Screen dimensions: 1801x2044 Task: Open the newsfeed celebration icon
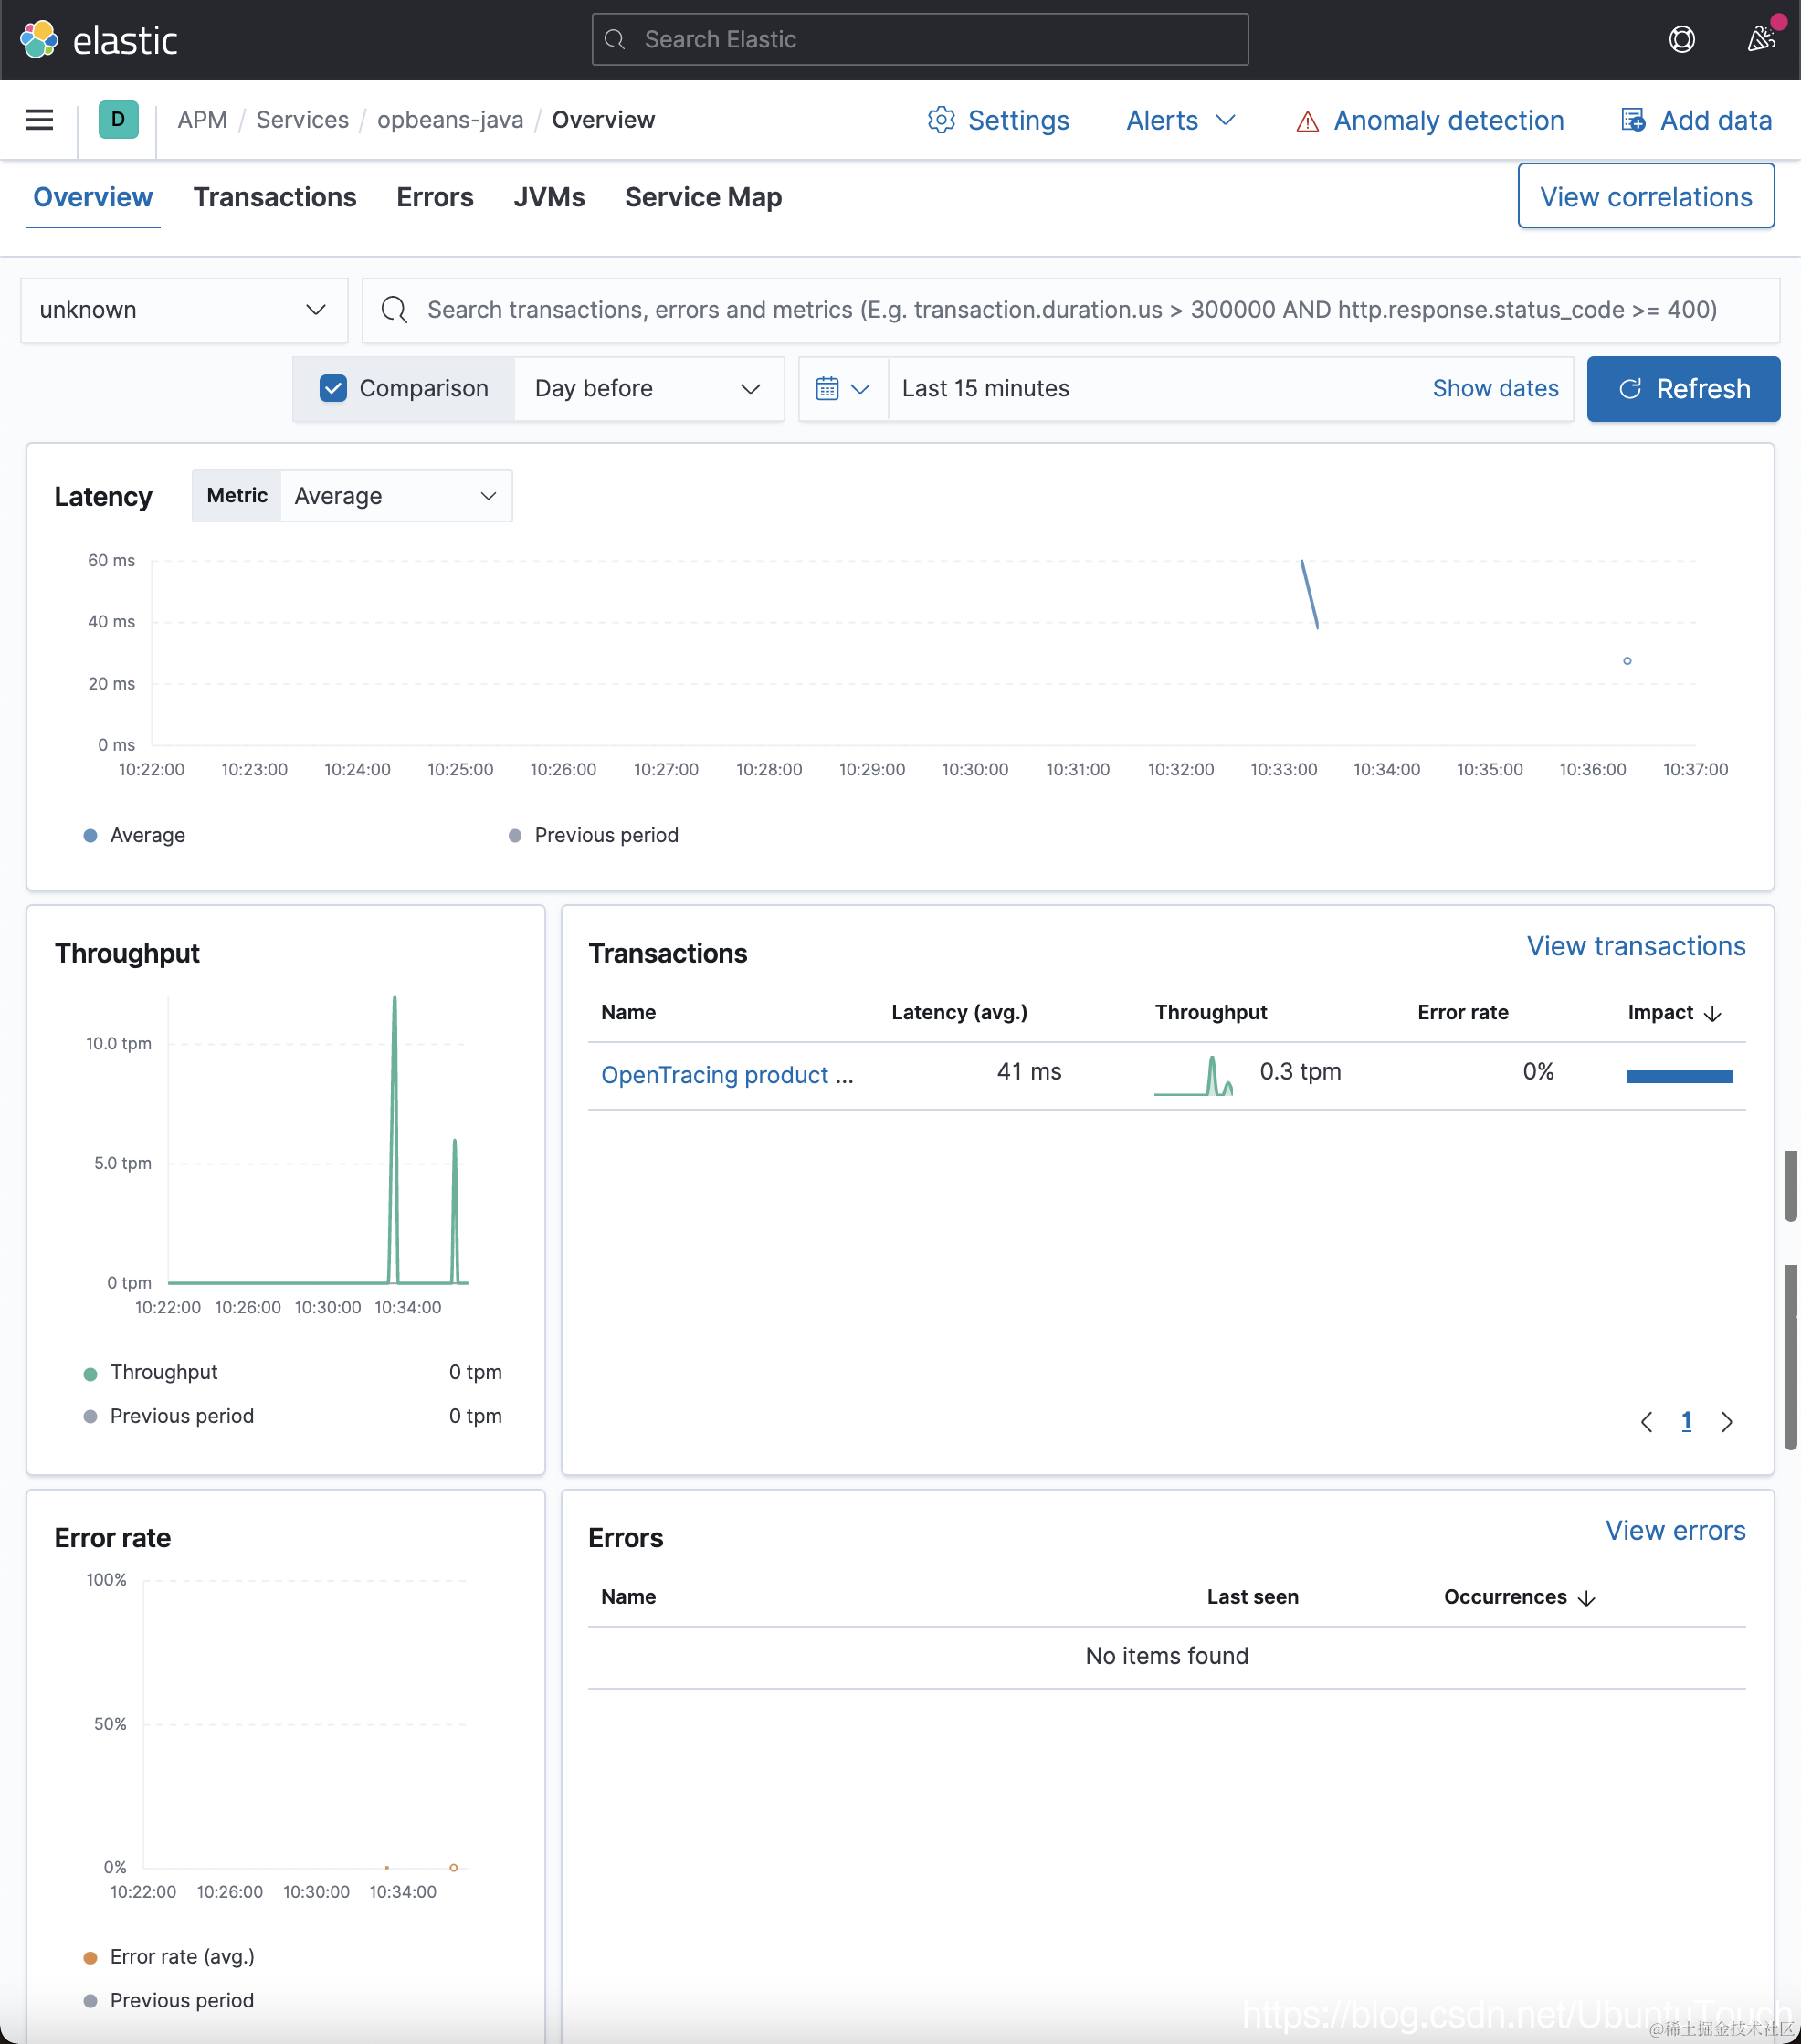pyautogui.click(x=1761, y=40)
